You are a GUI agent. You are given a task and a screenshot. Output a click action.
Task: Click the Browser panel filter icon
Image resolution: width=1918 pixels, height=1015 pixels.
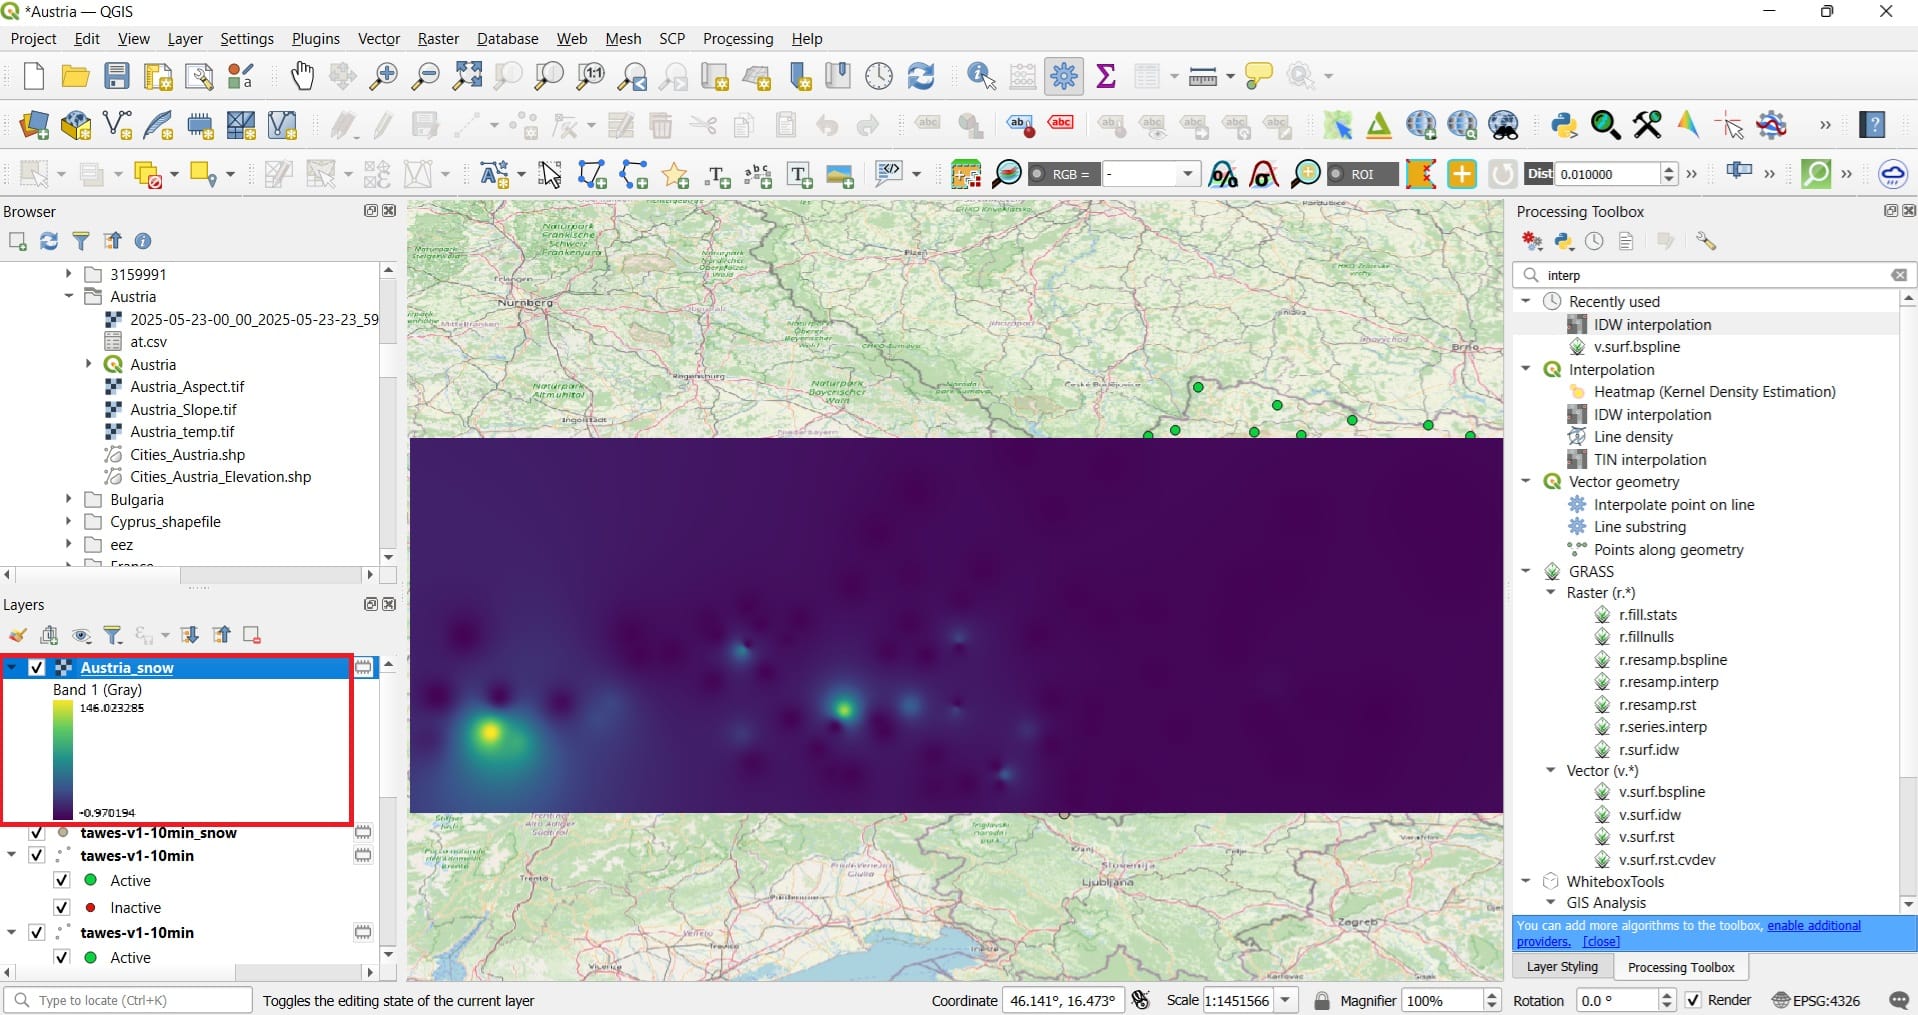pos(81,241)
